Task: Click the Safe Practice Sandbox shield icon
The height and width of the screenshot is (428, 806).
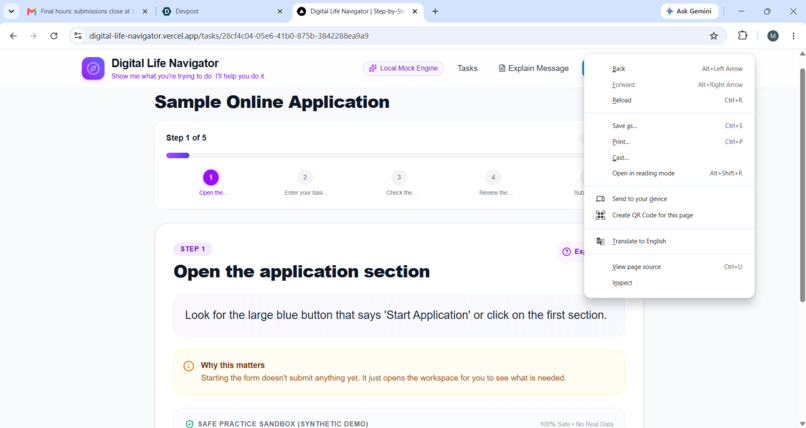Action: pyautogui.click(x=189, y=424)
